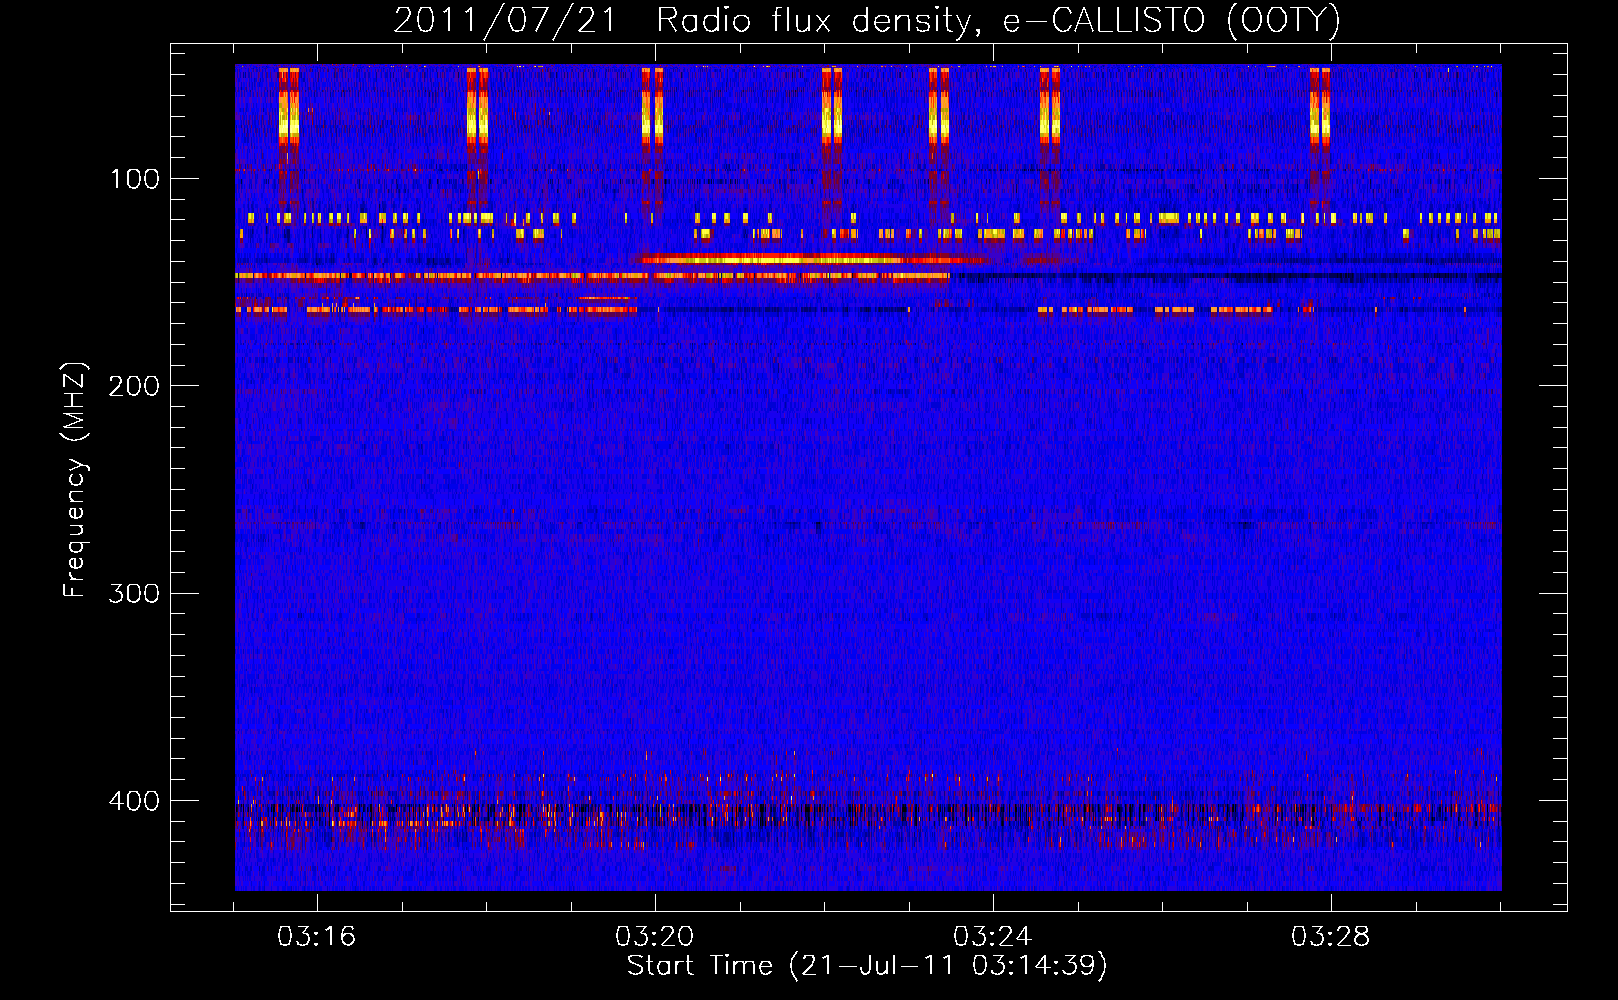Click the 'Start Time (21-Jul-11 03:14:39)' x-axis label
The height and width of the screenshot is (1000, 1618).
tap(867, 966)
